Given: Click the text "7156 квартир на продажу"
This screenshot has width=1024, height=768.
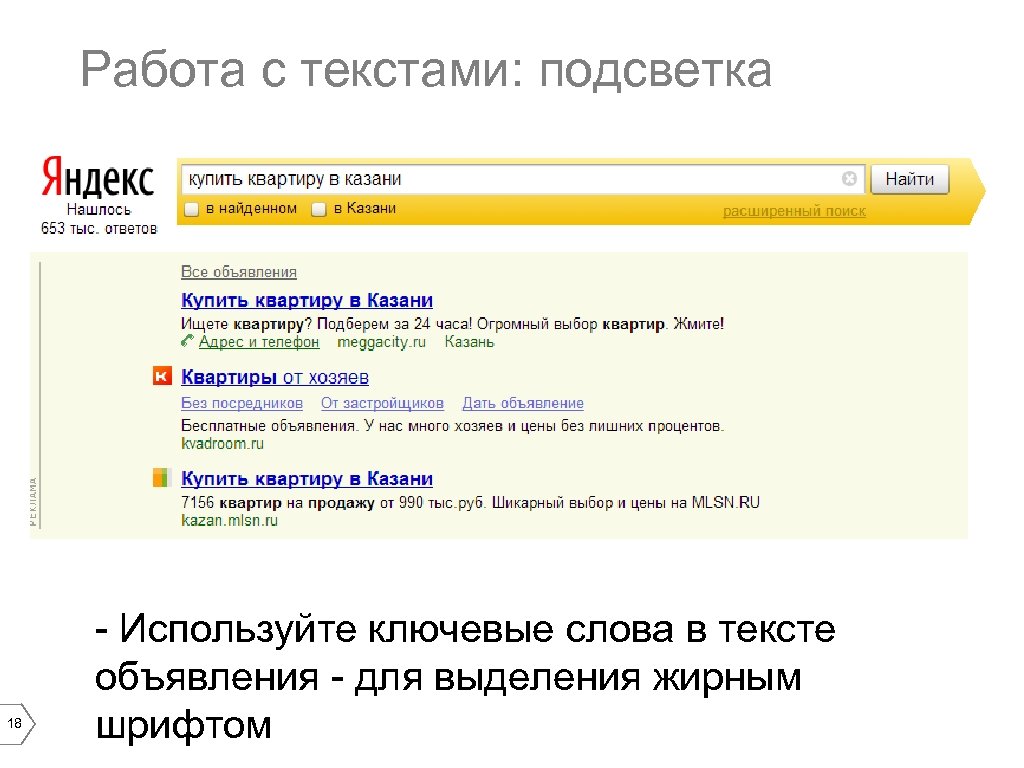Looking at the screenshot, I should pyautogui.click(x=278, y=502).
